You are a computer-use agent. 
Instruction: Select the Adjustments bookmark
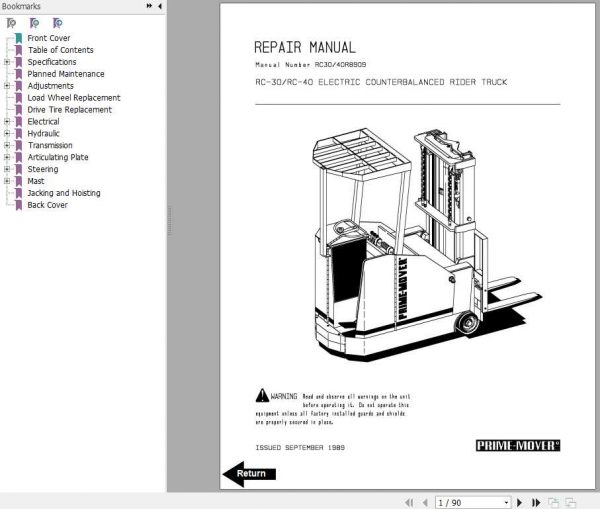(x=50, y=86)
